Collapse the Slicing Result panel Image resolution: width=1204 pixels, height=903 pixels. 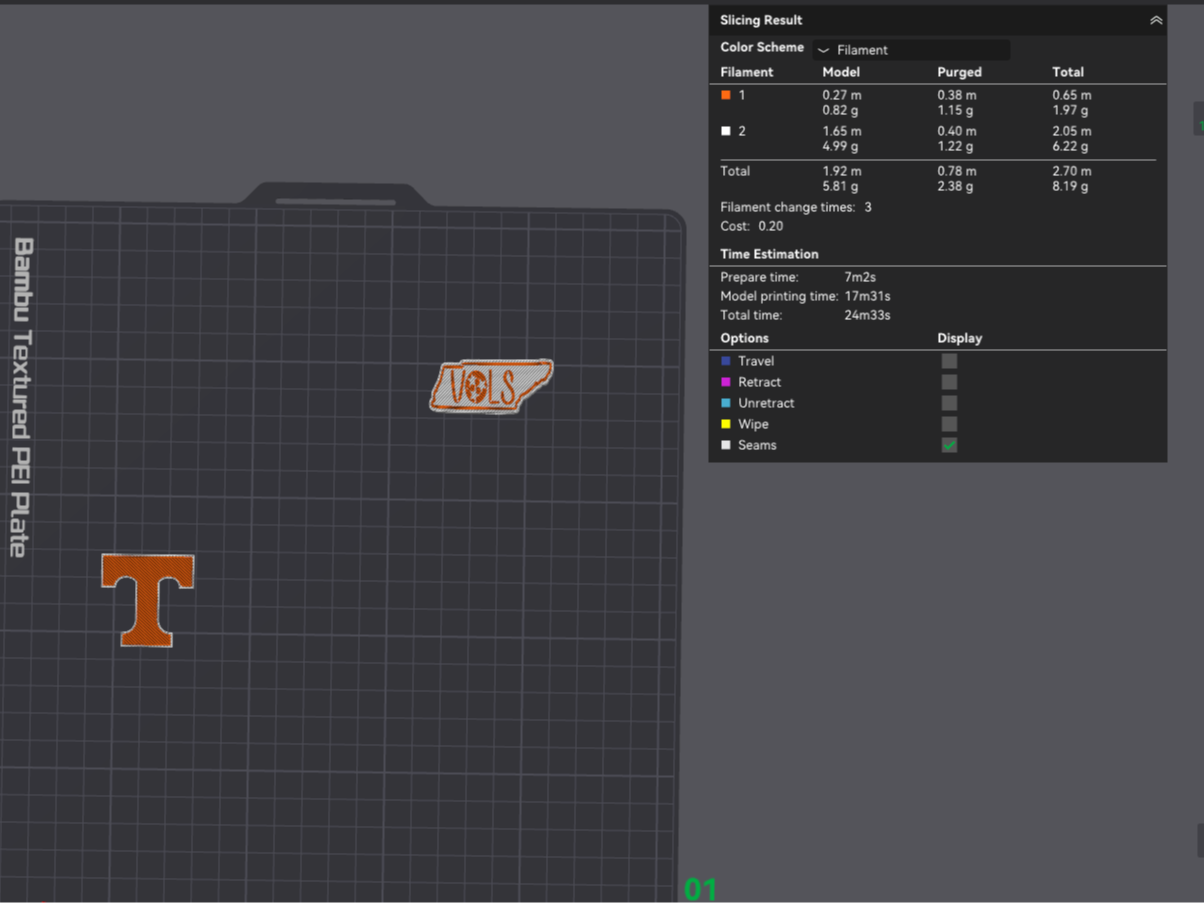click(x=1156, y=20)
